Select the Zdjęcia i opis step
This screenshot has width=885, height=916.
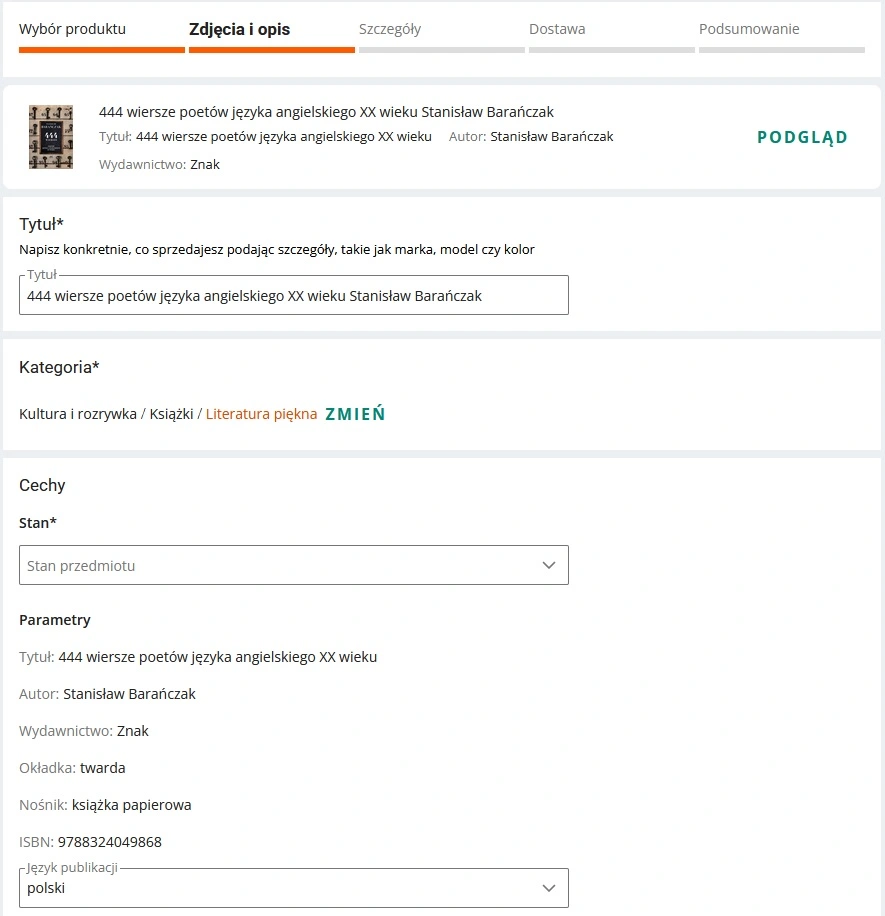point(239,29)
